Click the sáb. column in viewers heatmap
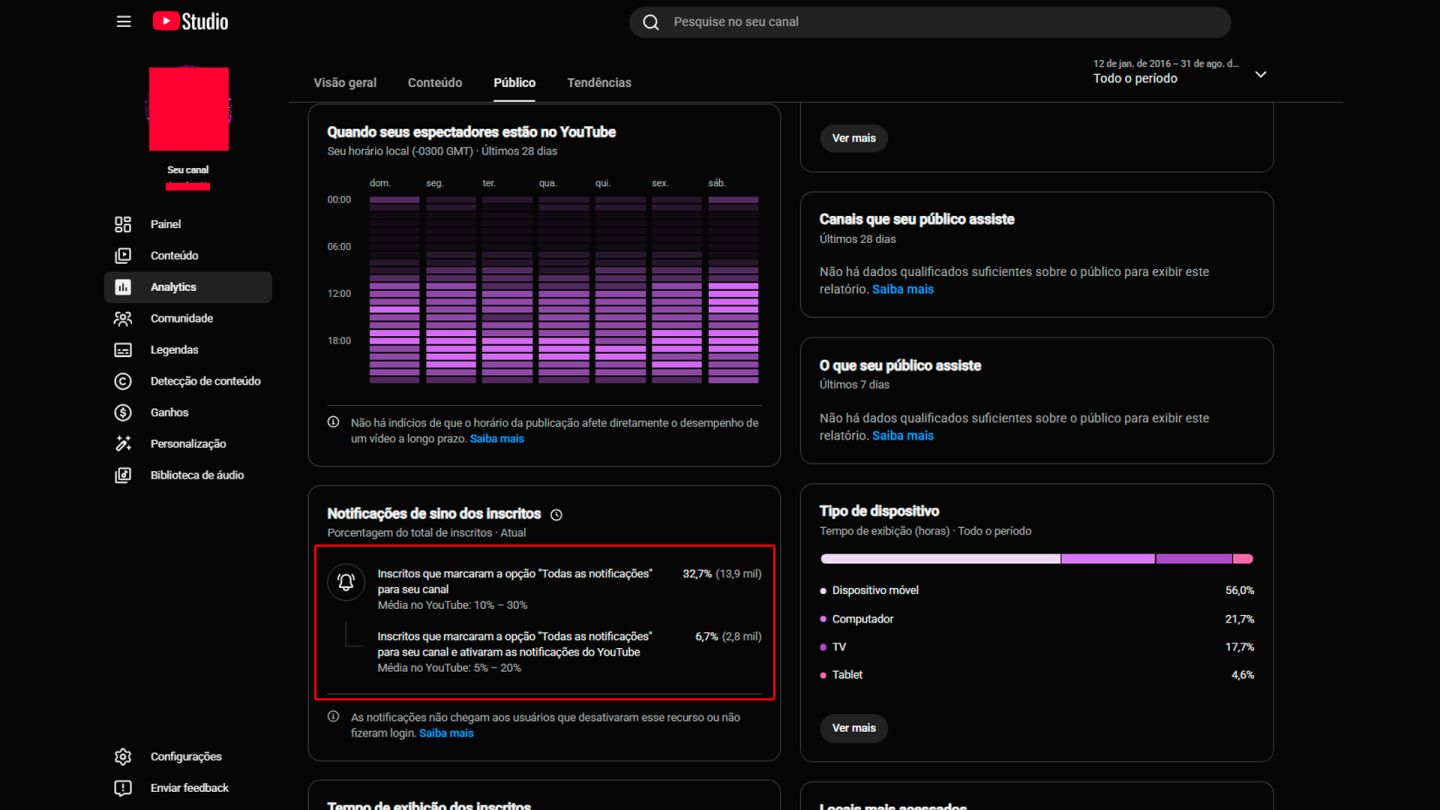 click(733, 290)
